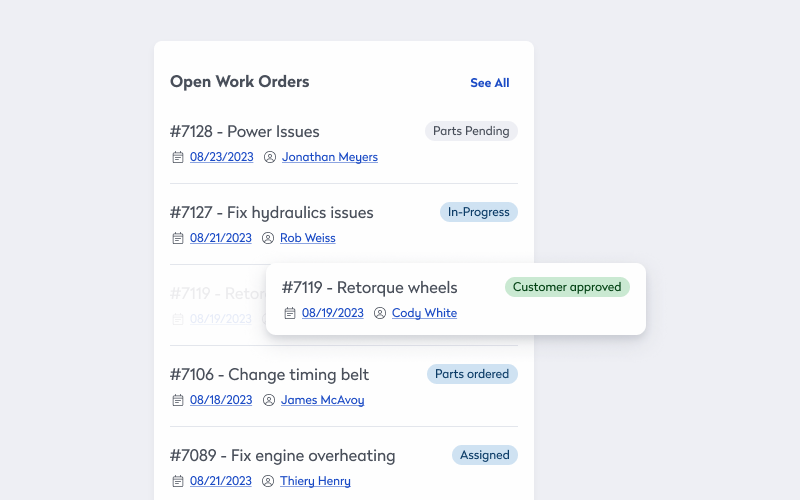The height and width of the screenshot is (500, 800).
Task: Click the Assigned status badge
Action: coord(485,455)
